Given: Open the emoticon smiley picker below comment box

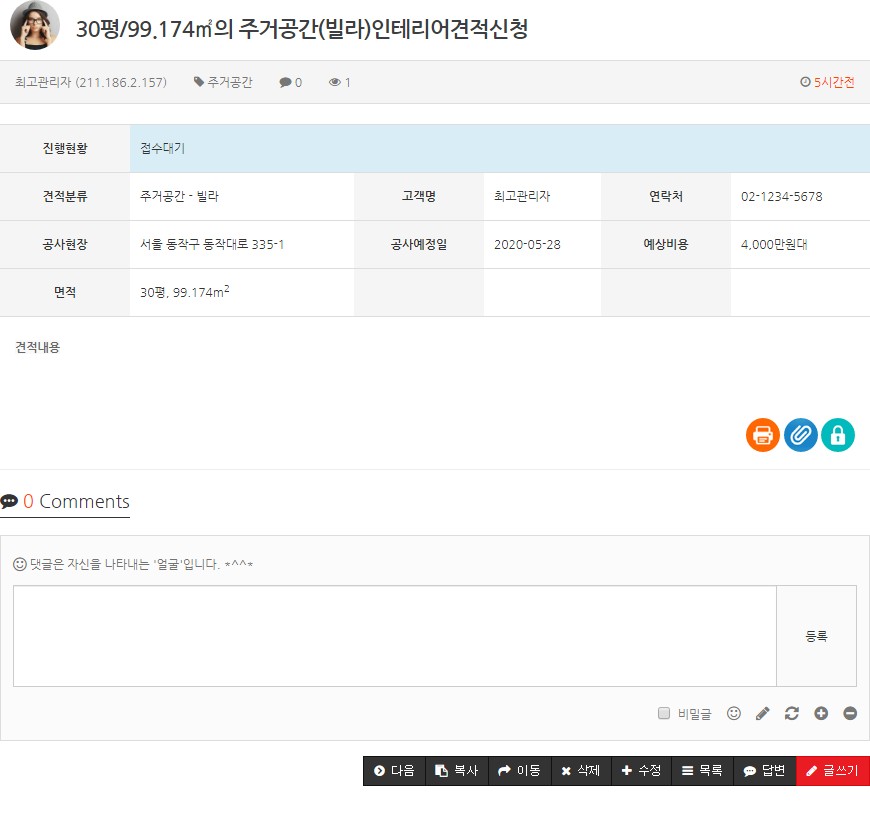Looking at the screenshot, I should point(734,713).
